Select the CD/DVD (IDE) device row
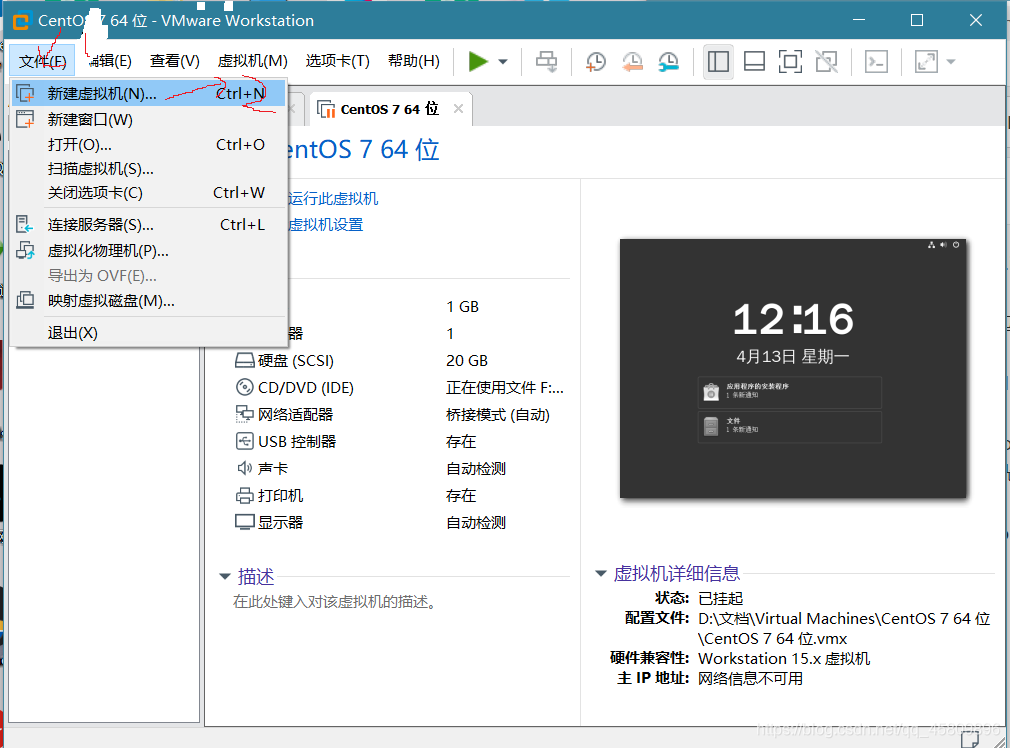Viewport: 1010px width, 748px height. 401,388
